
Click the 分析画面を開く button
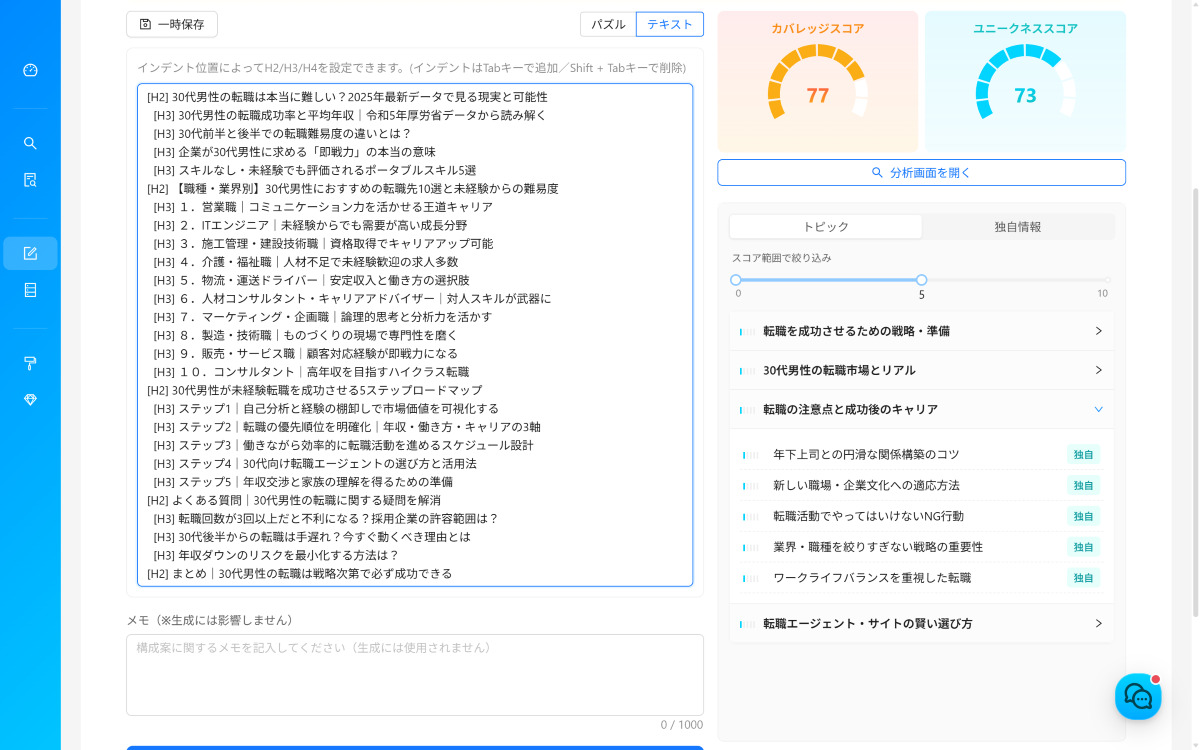920,172
